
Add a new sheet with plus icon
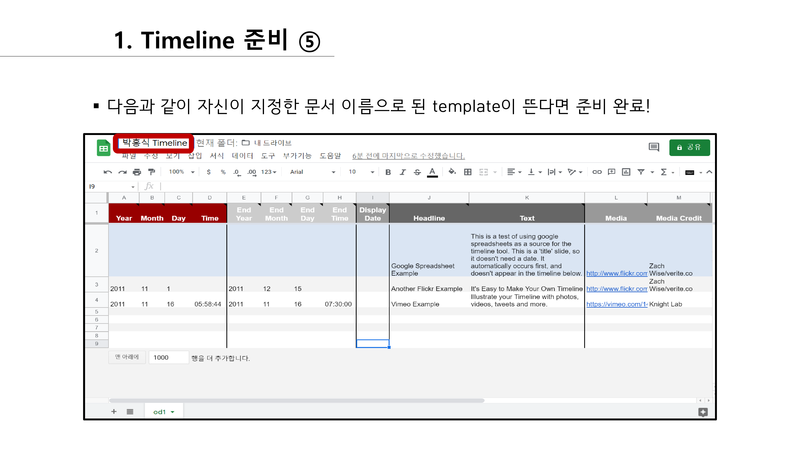[x=114, y=412]
